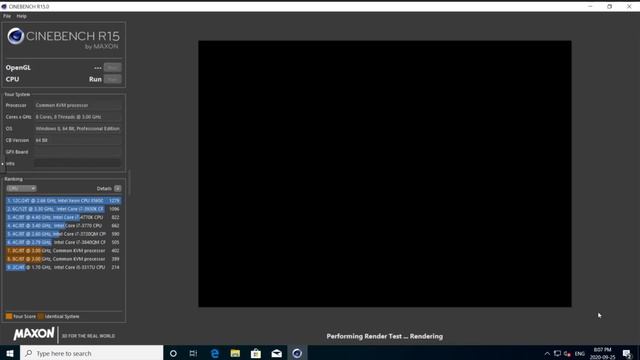
Task: Click the Your Score orange swatch
Action: point(9,316)
